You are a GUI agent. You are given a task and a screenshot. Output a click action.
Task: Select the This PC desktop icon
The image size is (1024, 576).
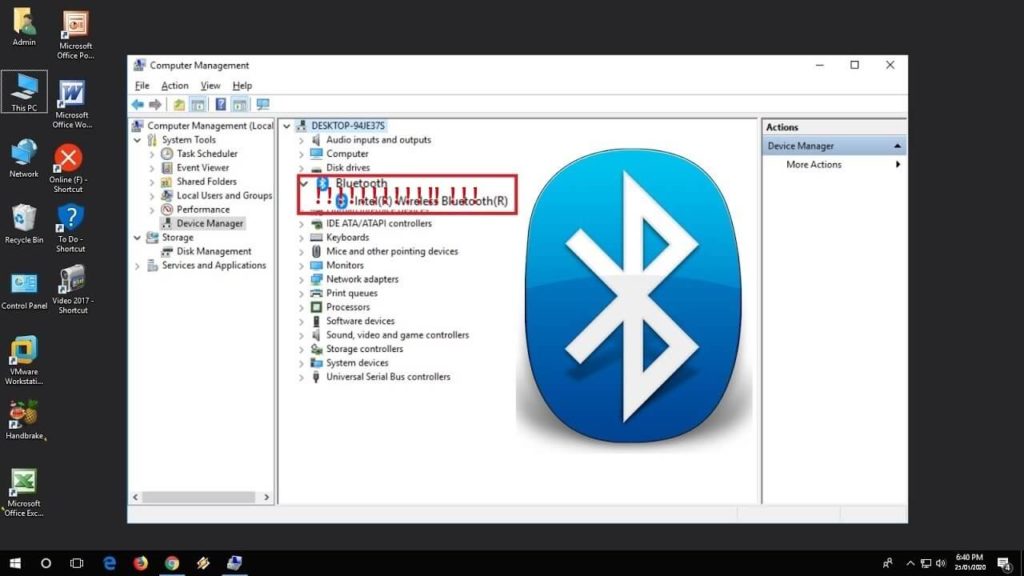pos(24,91)
